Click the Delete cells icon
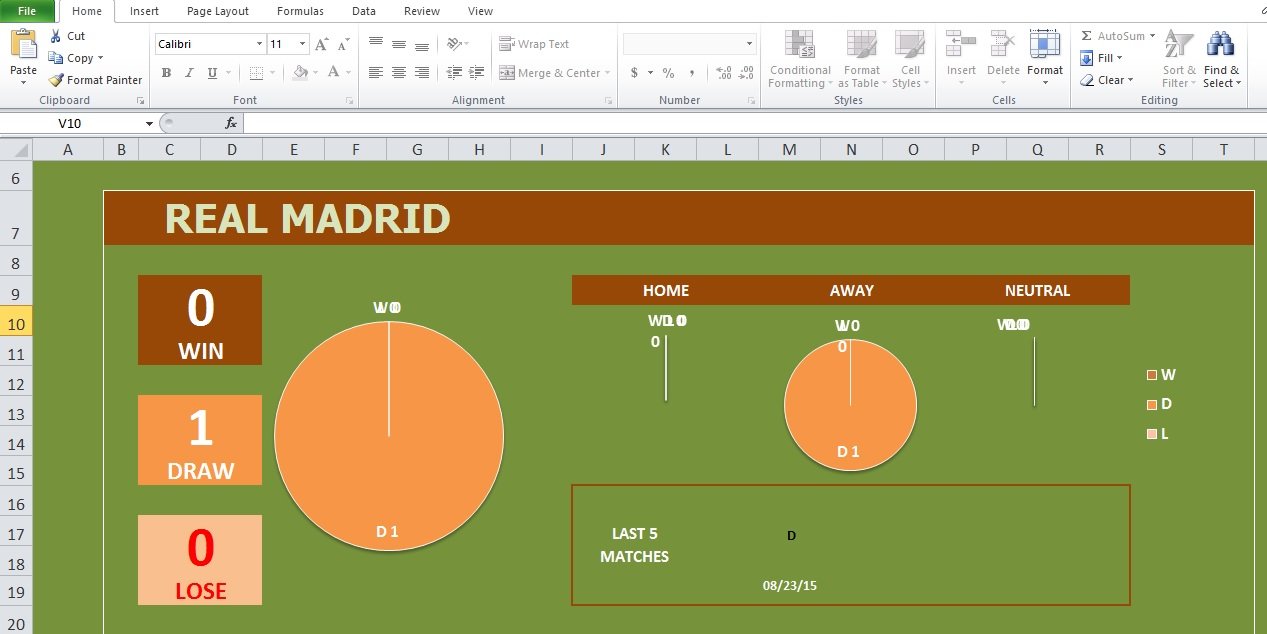 pos(1003,44)
